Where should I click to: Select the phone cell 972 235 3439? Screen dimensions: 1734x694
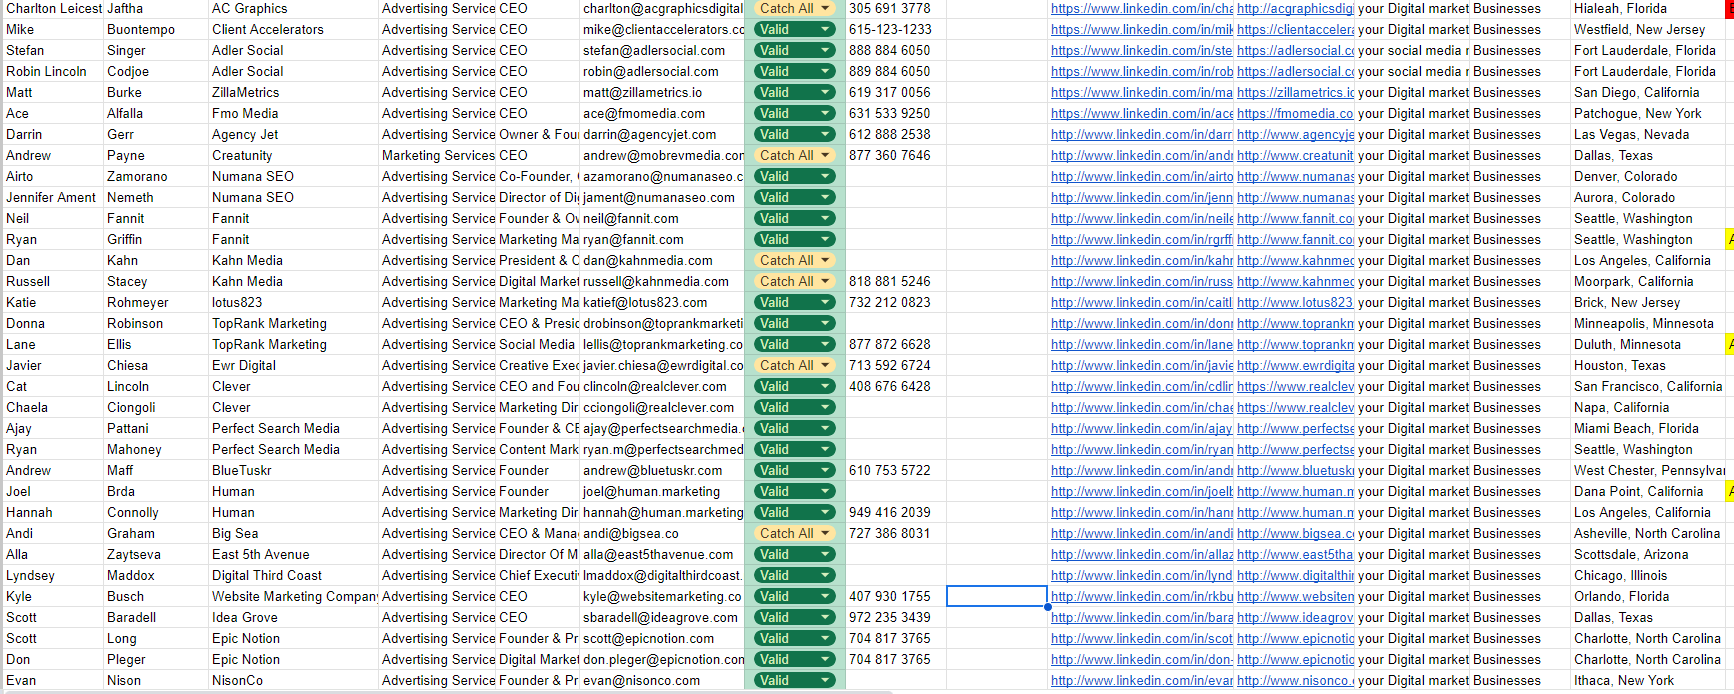click(896, 617)
